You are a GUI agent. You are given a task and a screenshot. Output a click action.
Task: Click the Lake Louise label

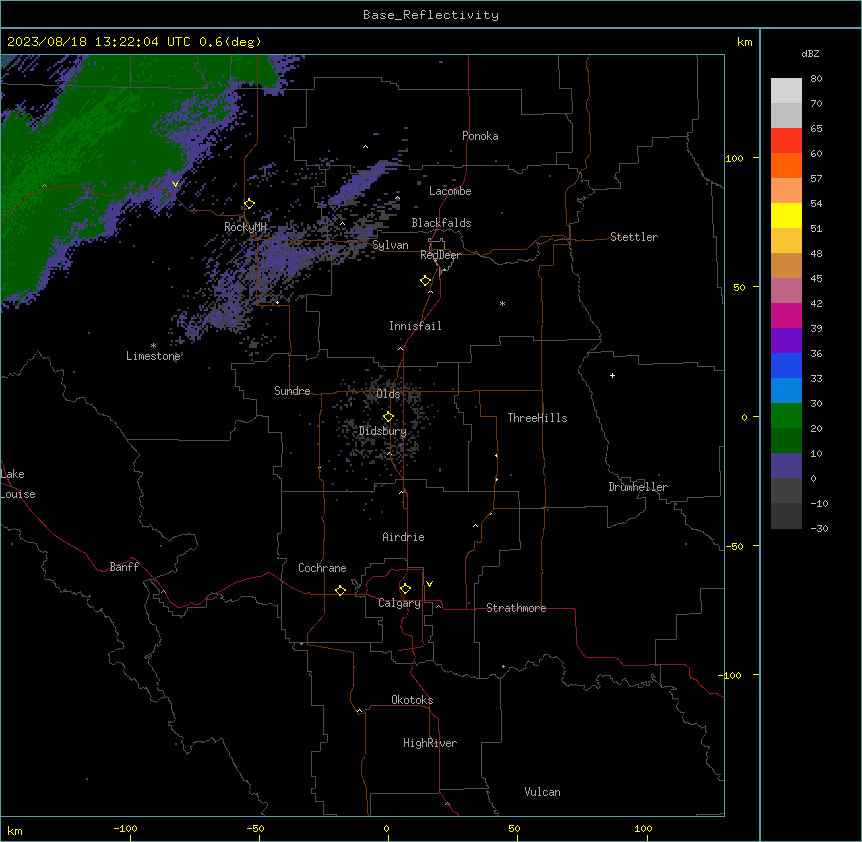pos(18,484)
